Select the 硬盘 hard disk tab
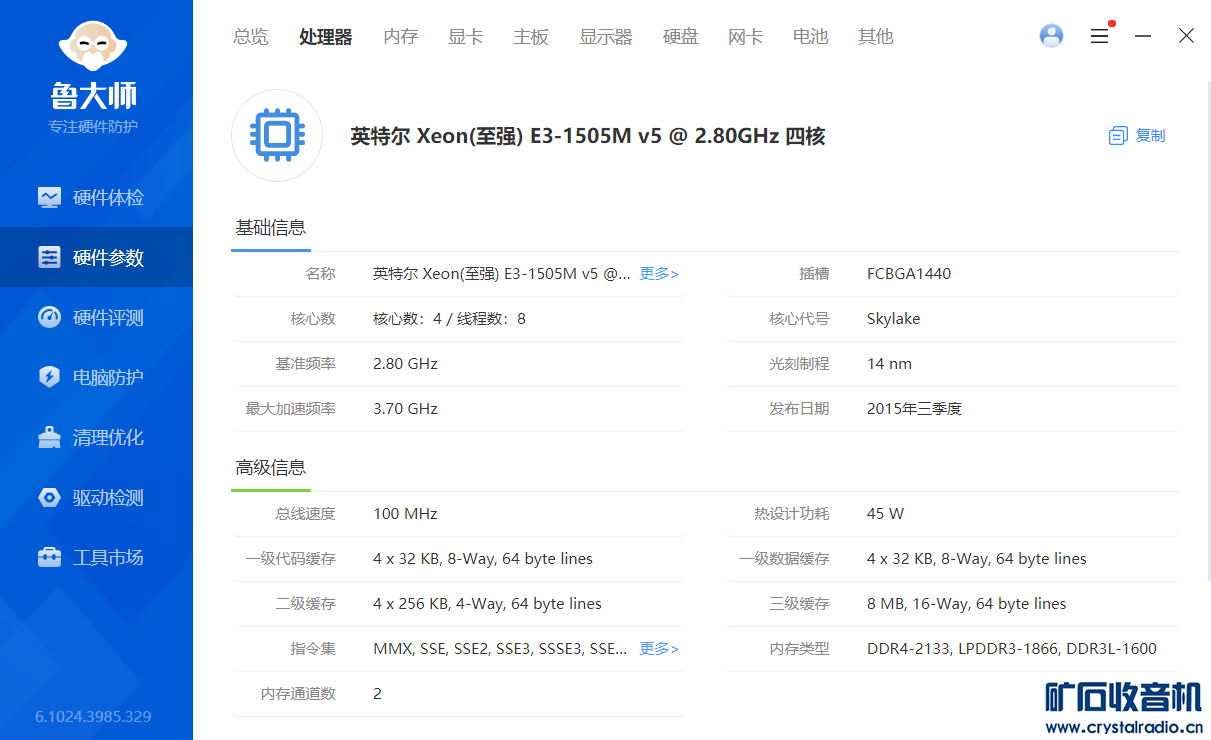The width and height of the screenshot is (1211, 740). [680, 37]
